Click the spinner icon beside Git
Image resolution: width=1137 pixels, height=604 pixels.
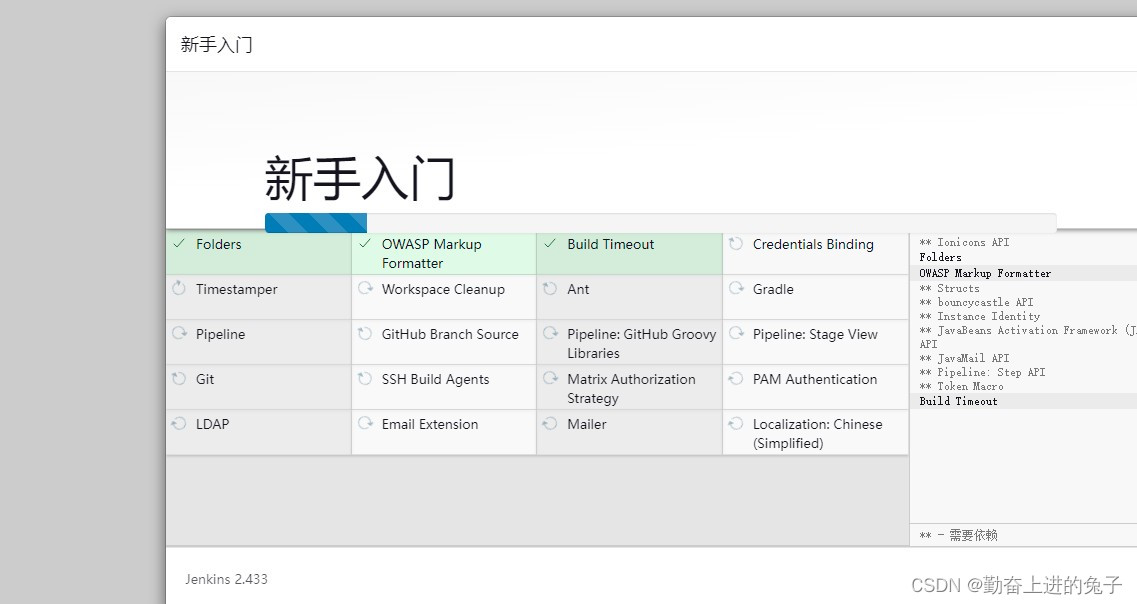179,378
